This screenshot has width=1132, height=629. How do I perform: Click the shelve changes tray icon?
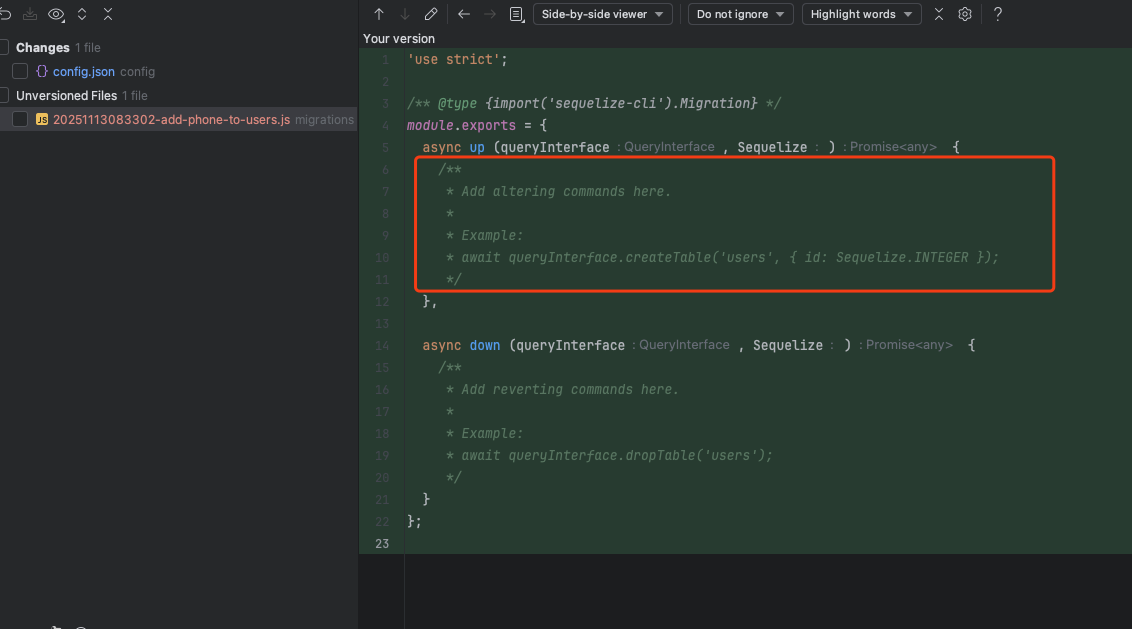30,14
